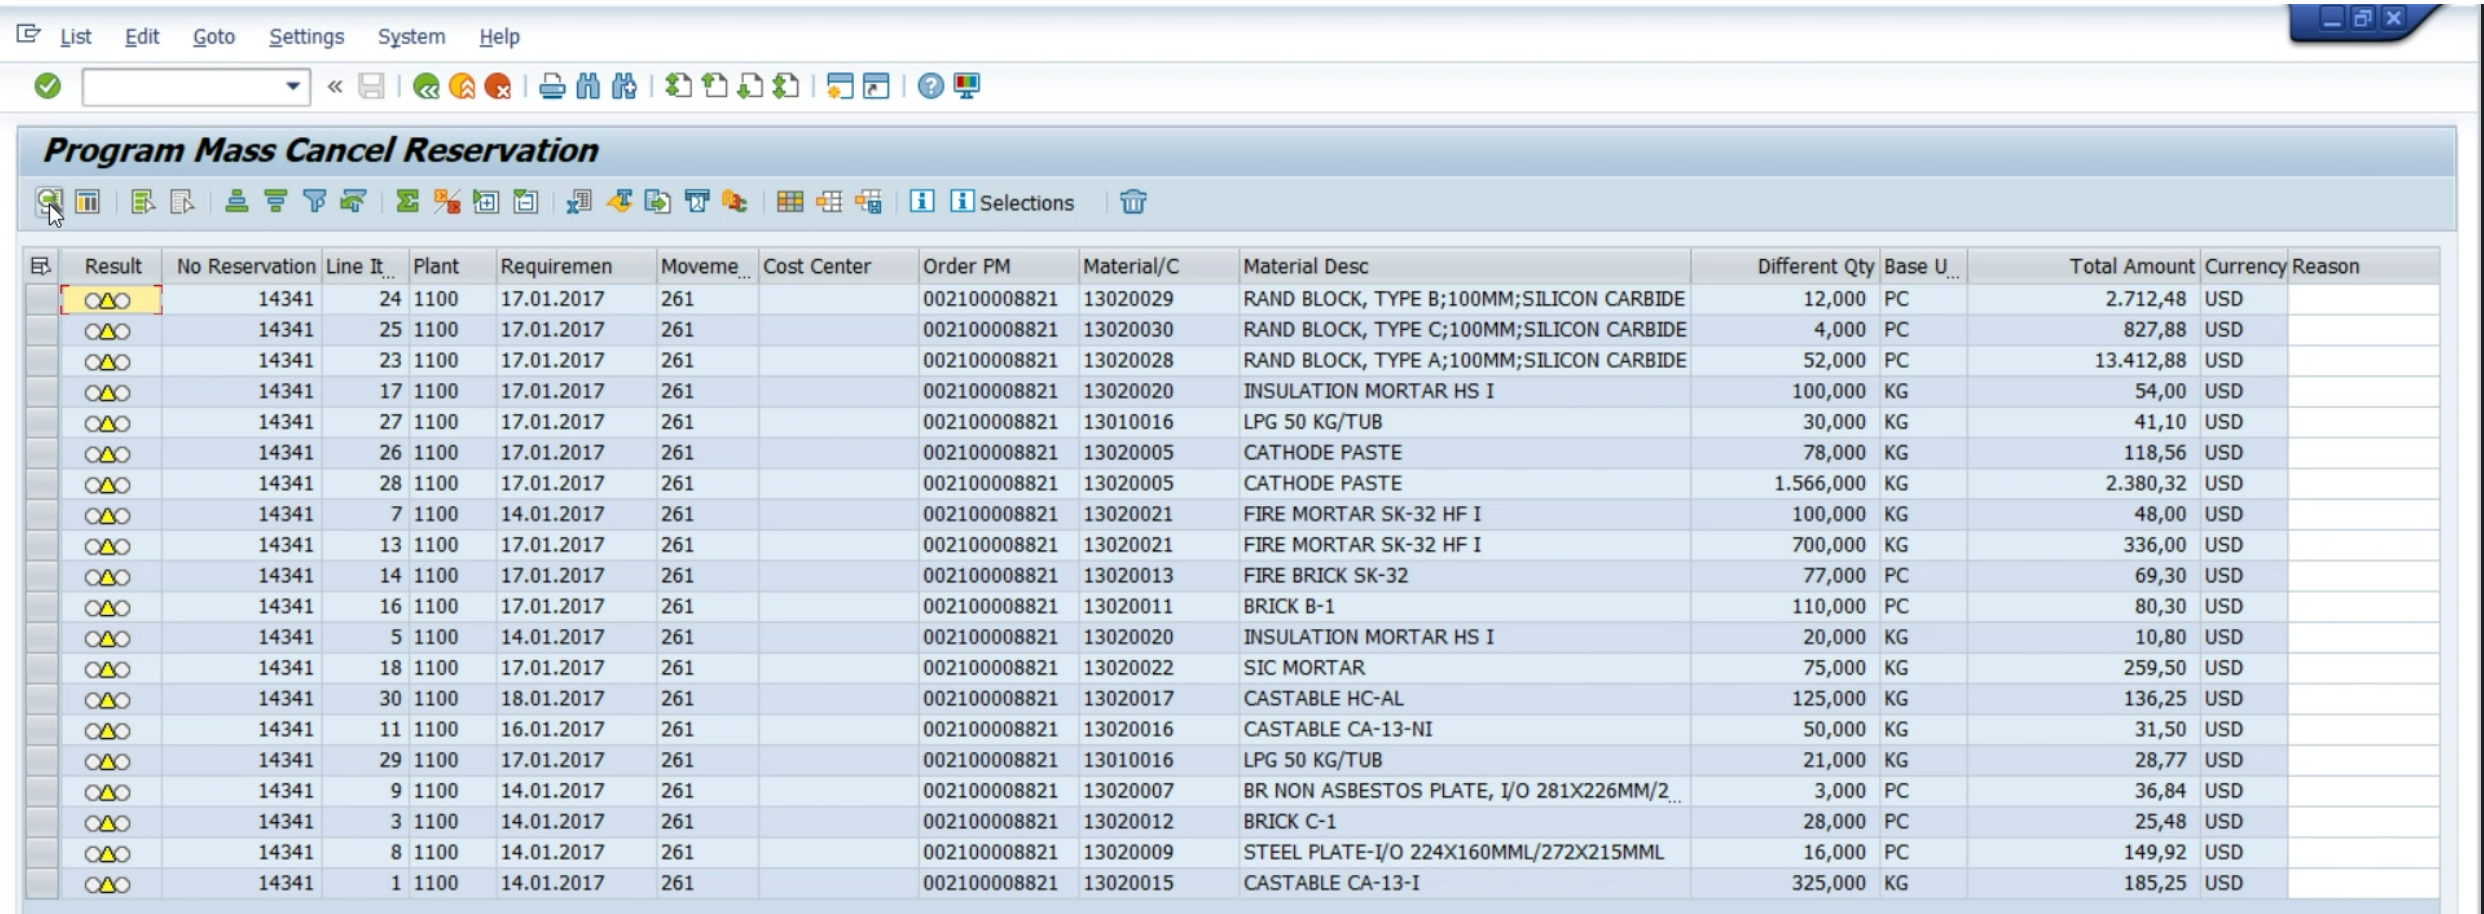Screen dimensions: 2484x914
Task: Click the Material Desc column header
Action: 1305,267
